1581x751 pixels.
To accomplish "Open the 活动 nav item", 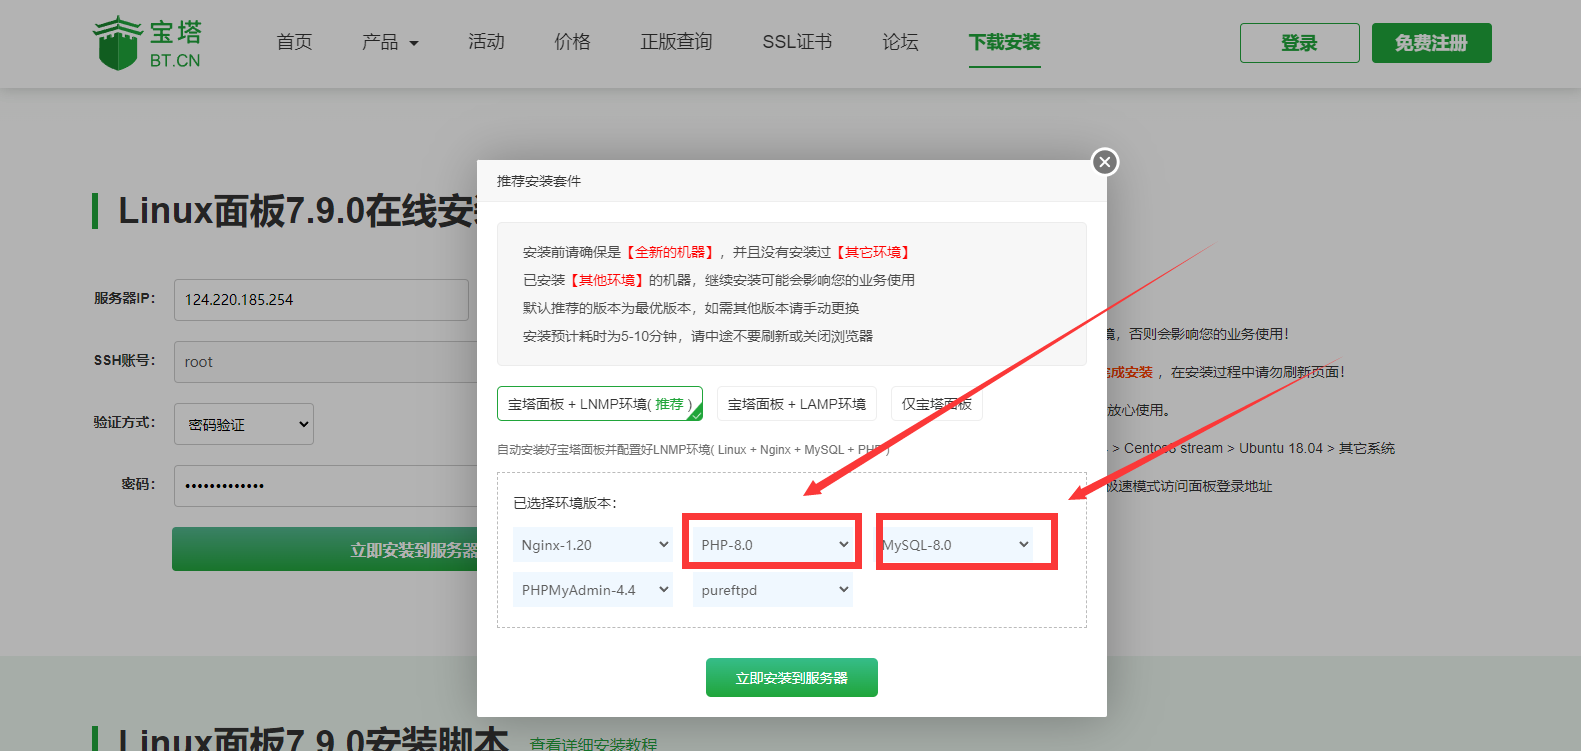I will [x=486, y=42].
